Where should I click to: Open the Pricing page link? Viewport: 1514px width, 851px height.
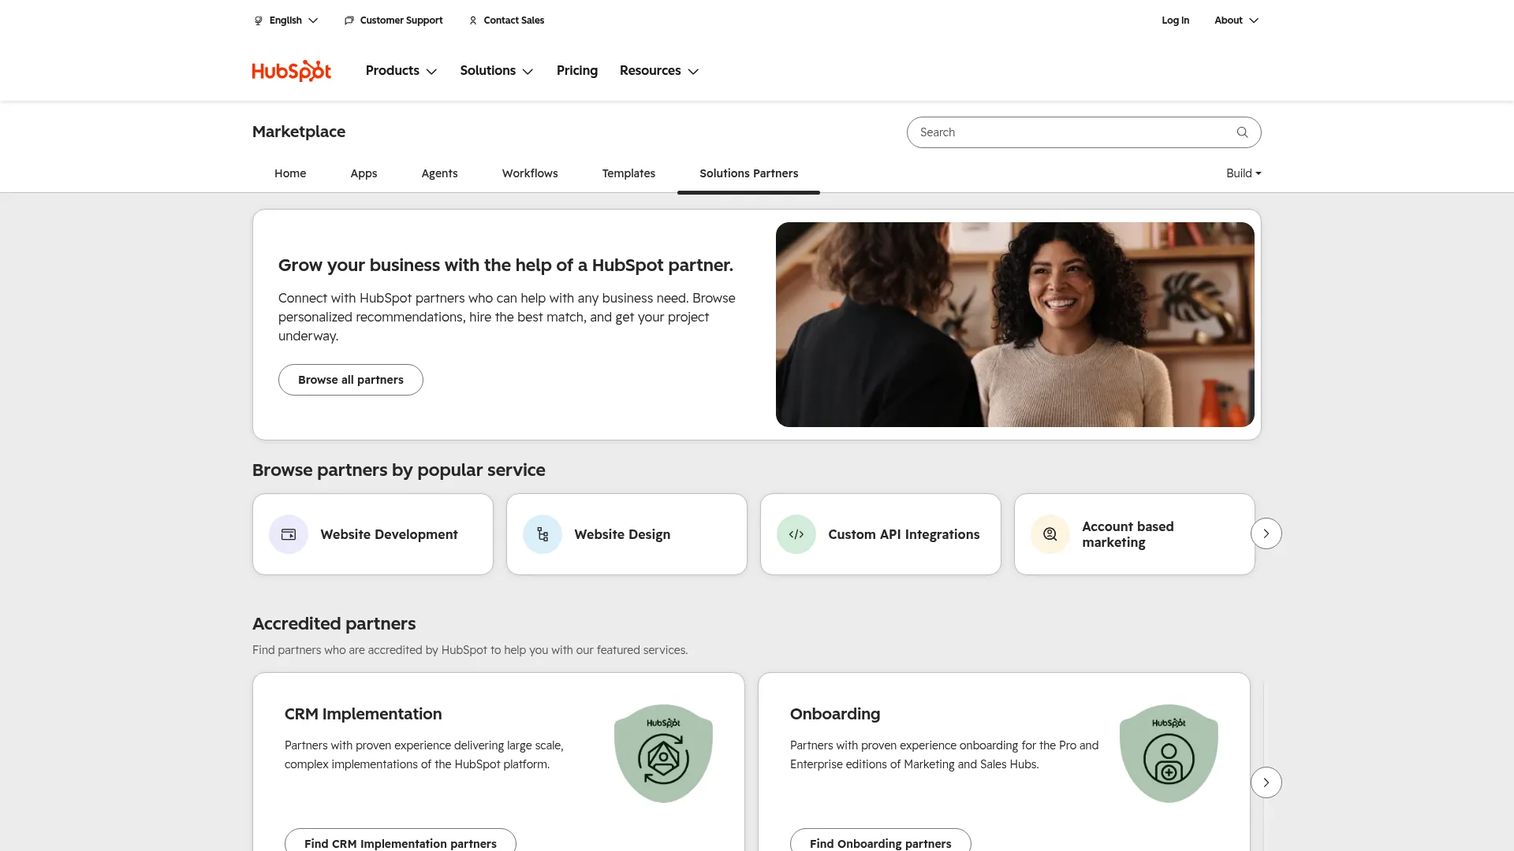(x=577, y=71)
